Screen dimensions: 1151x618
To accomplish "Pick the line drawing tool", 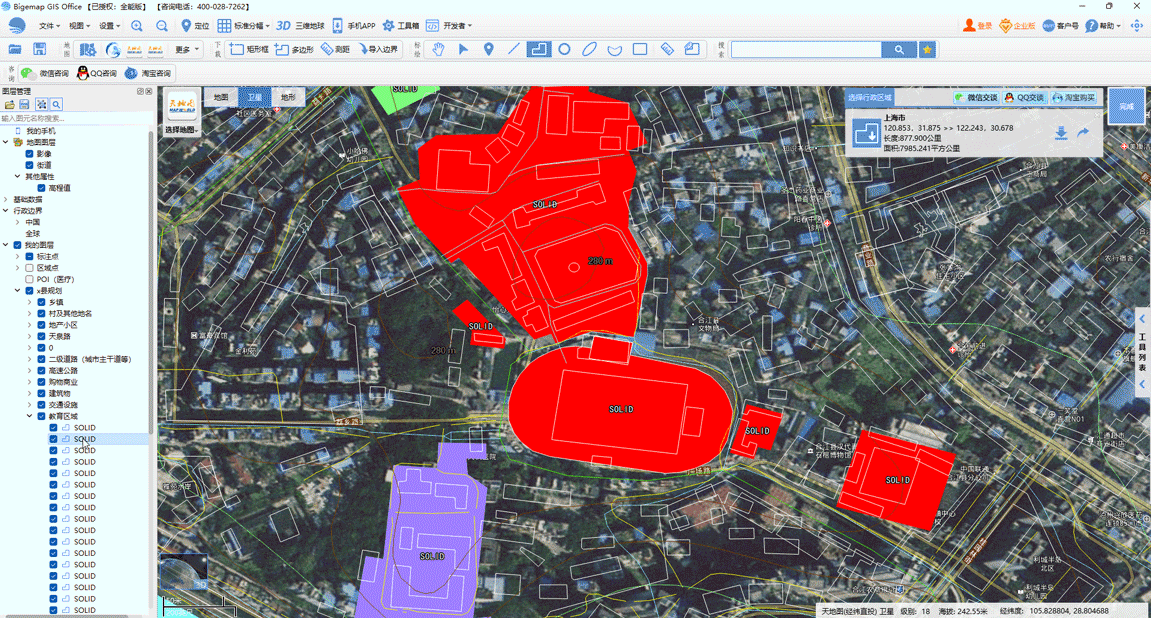I will pos(514,49).
